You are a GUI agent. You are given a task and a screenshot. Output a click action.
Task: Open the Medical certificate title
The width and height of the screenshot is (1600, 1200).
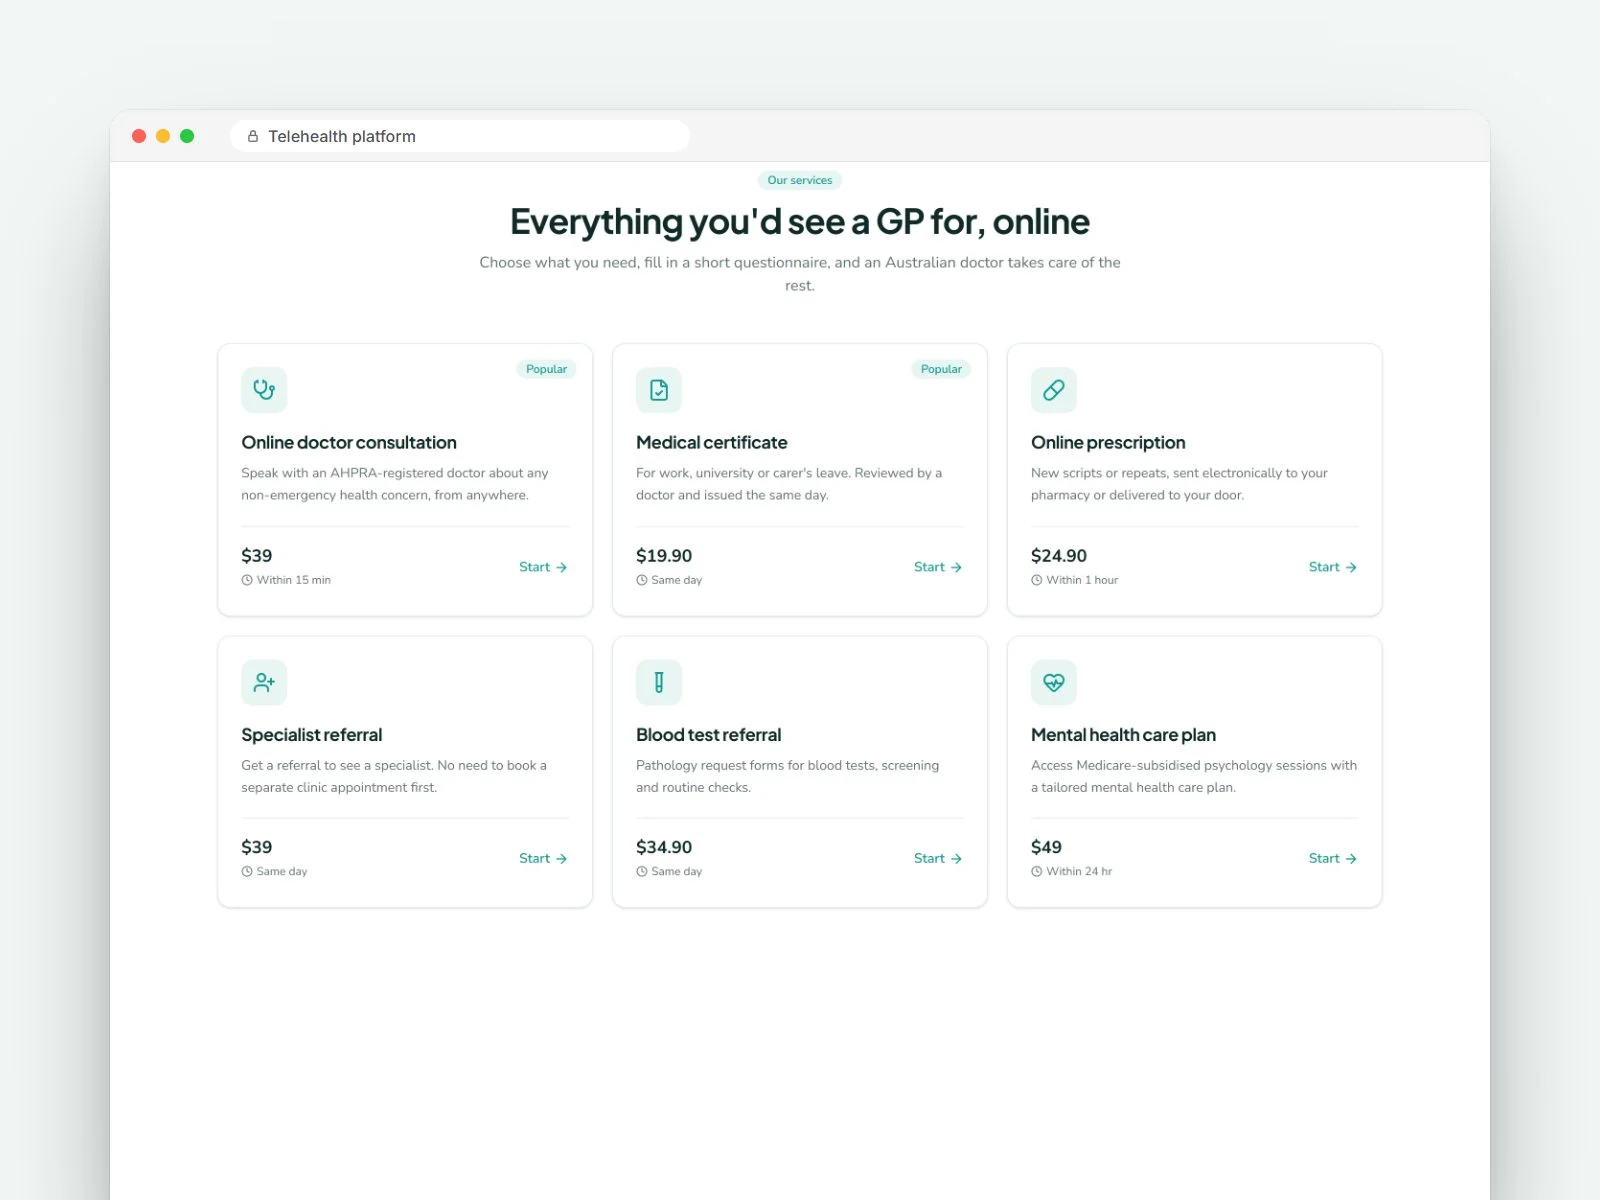pos(712,443)
